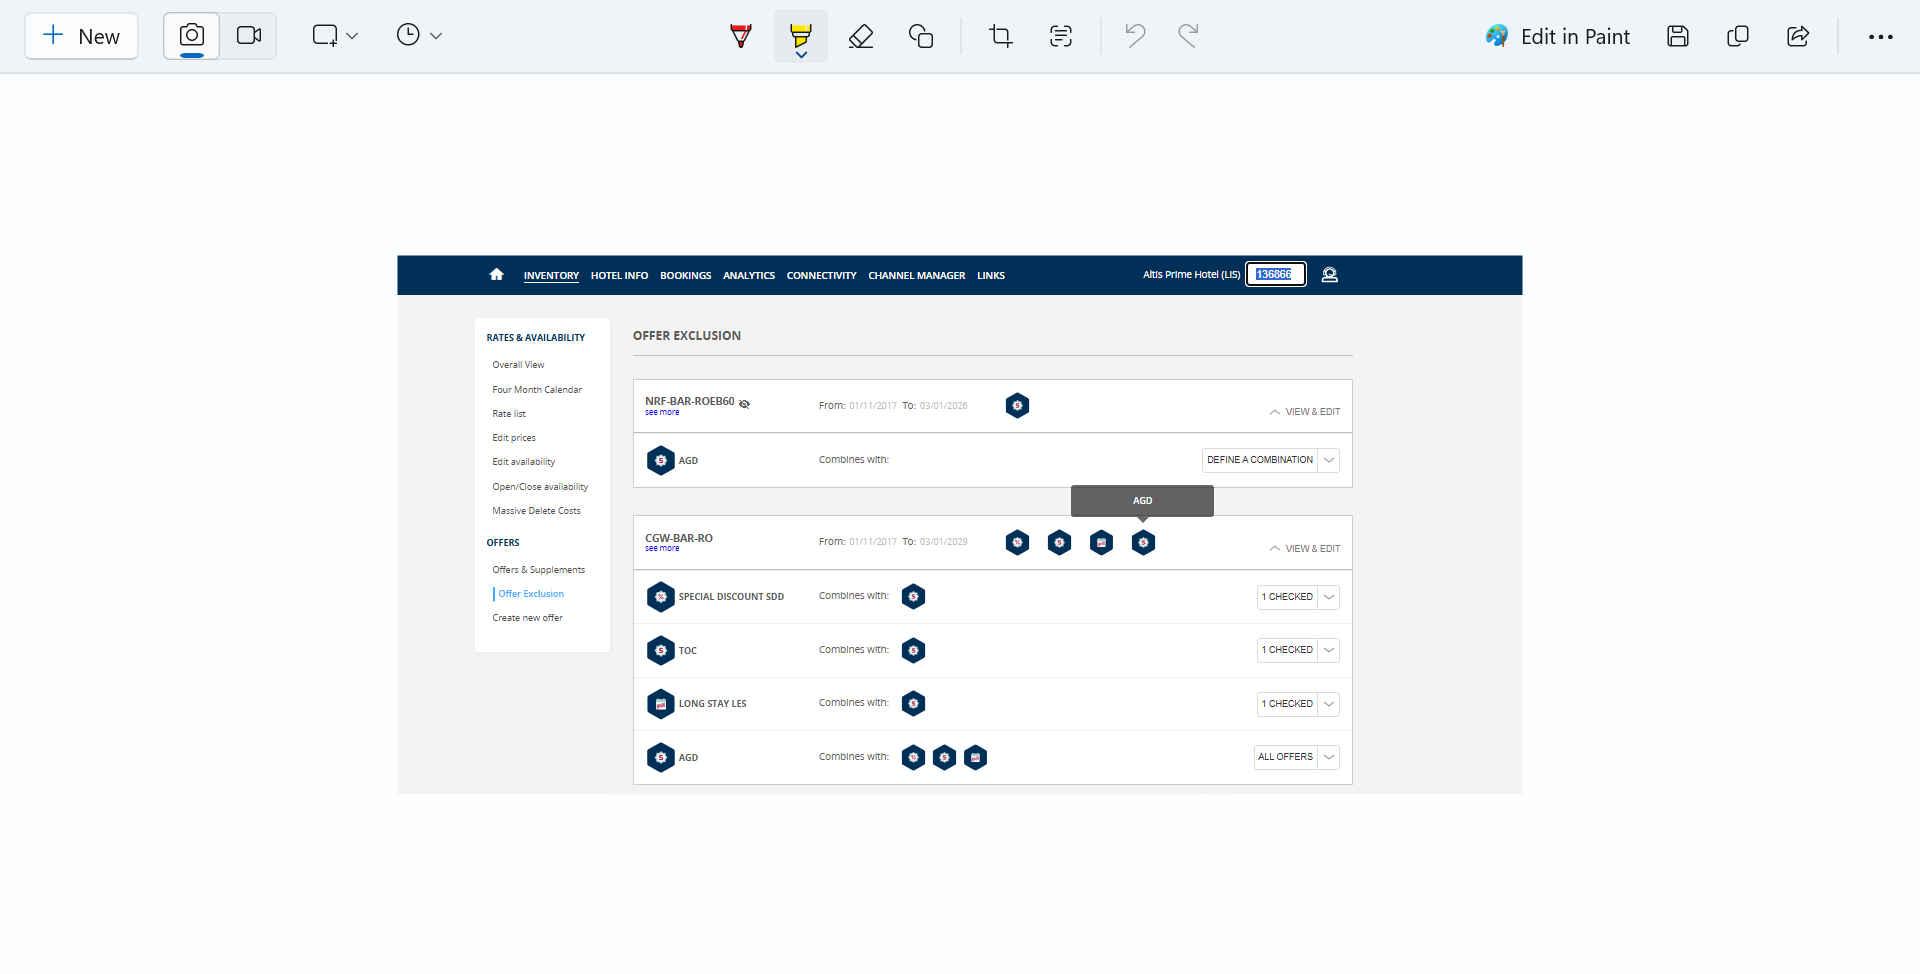This screenshot has width=1920, height=974.
Task: Undo the last edit
Action: click(1135, 36)
